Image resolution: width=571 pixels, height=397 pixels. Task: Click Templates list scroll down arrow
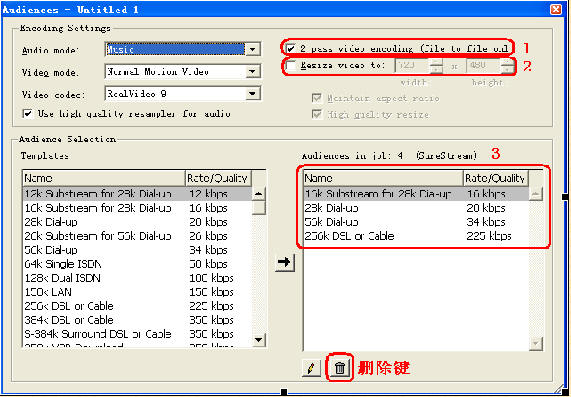[259, 340]
